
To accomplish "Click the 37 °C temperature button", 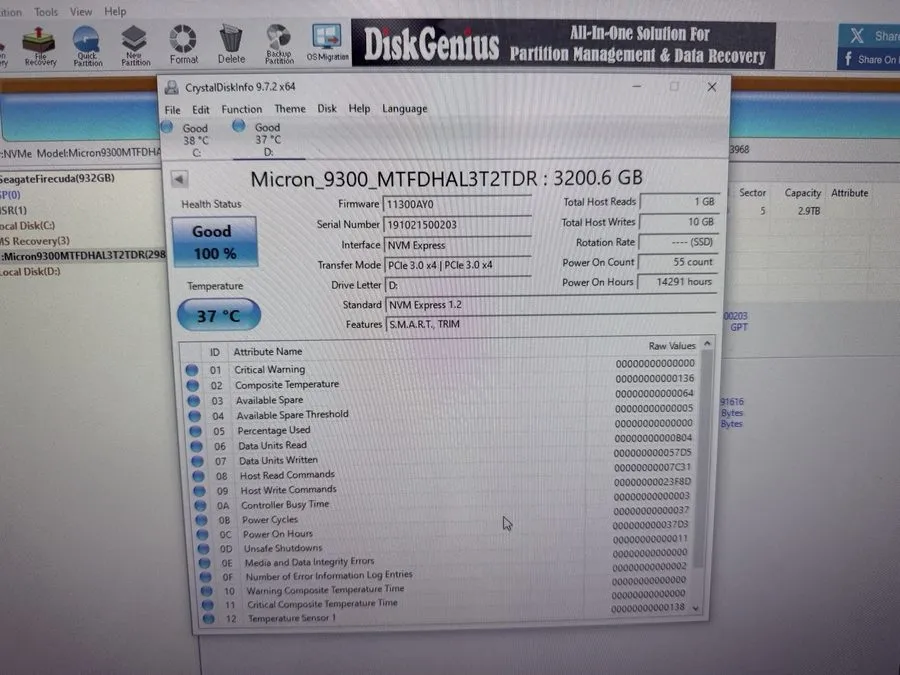I will [x=219, y=315].
